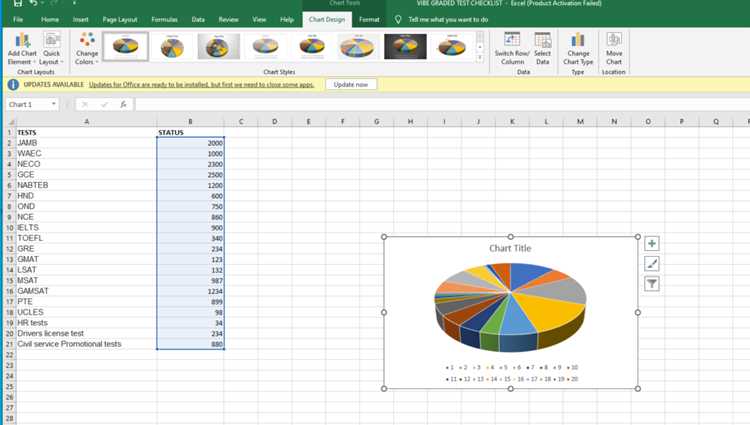Switch to the Insert tab

pyautogui.click(x=80, y=20)
